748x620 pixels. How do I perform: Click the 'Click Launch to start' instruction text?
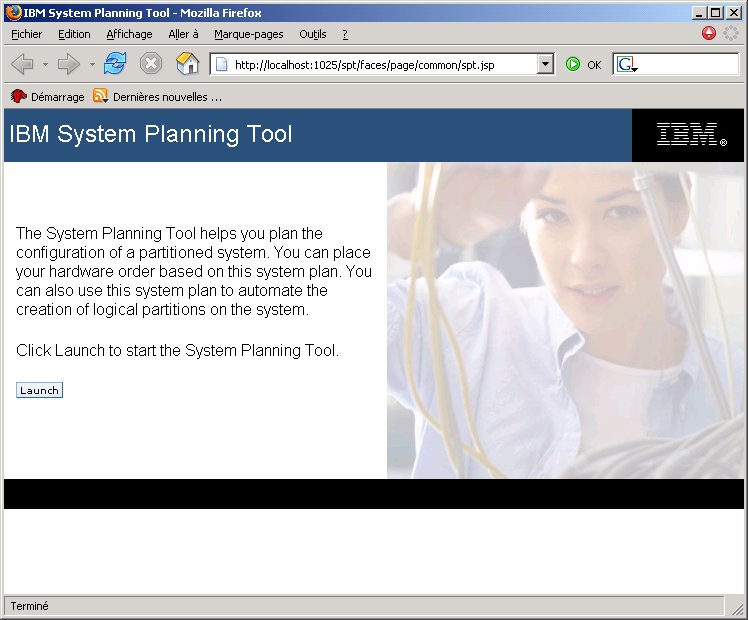click(x=177, y=351)
